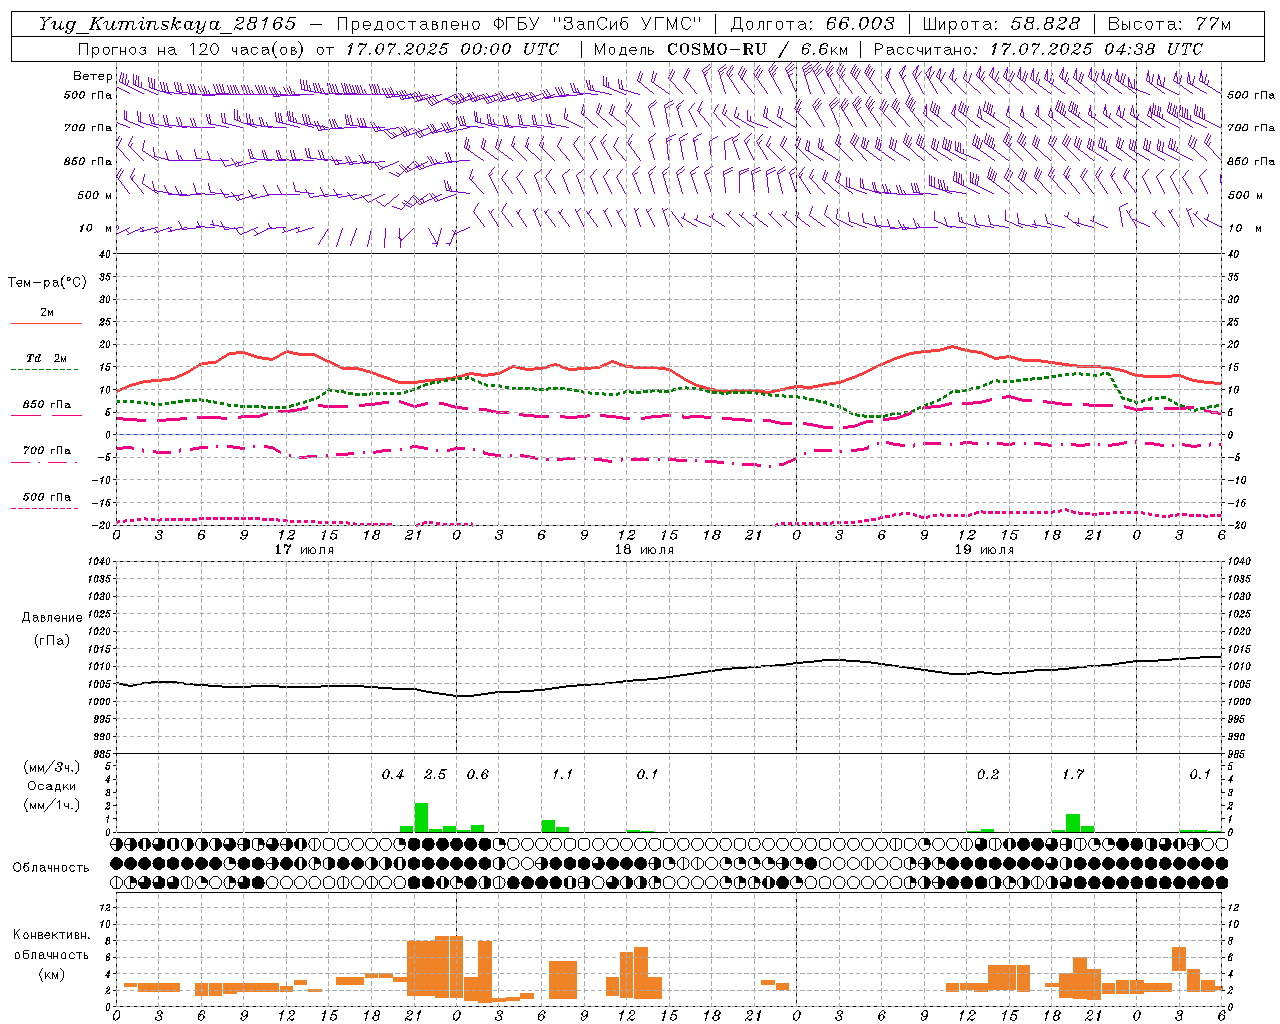This screenshot has height=1024, width=1280.
Task: Select the forecast start "17.07.2025 00:00 UTC"
Action: tap(452, 49)
